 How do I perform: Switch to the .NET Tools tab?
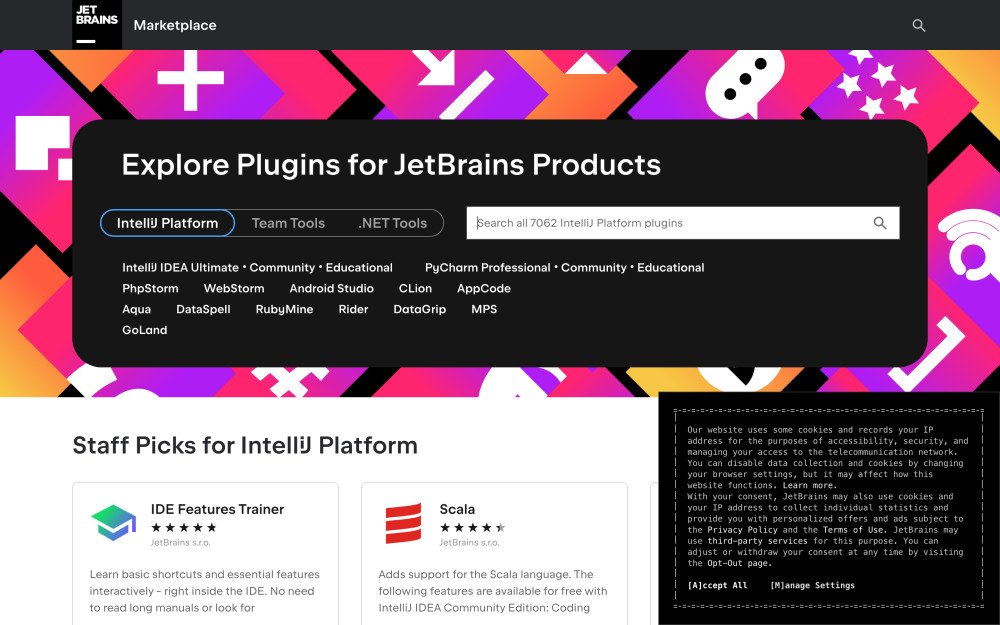[x=393, y=223]
